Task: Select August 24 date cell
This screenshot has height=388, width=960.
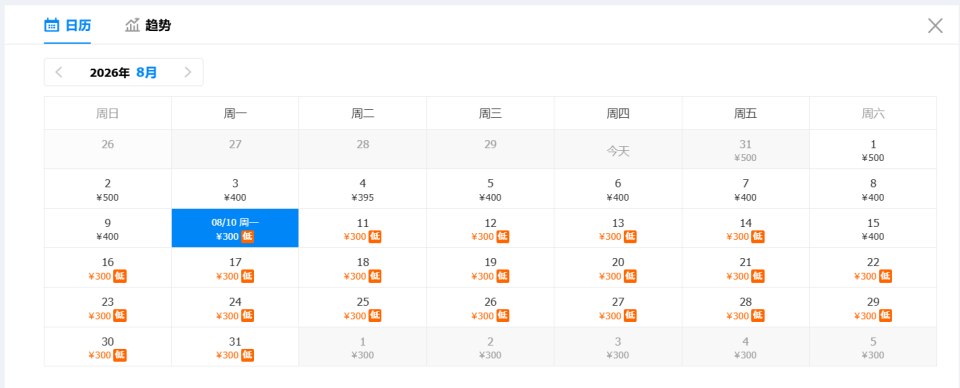Action: pos(235,307)
